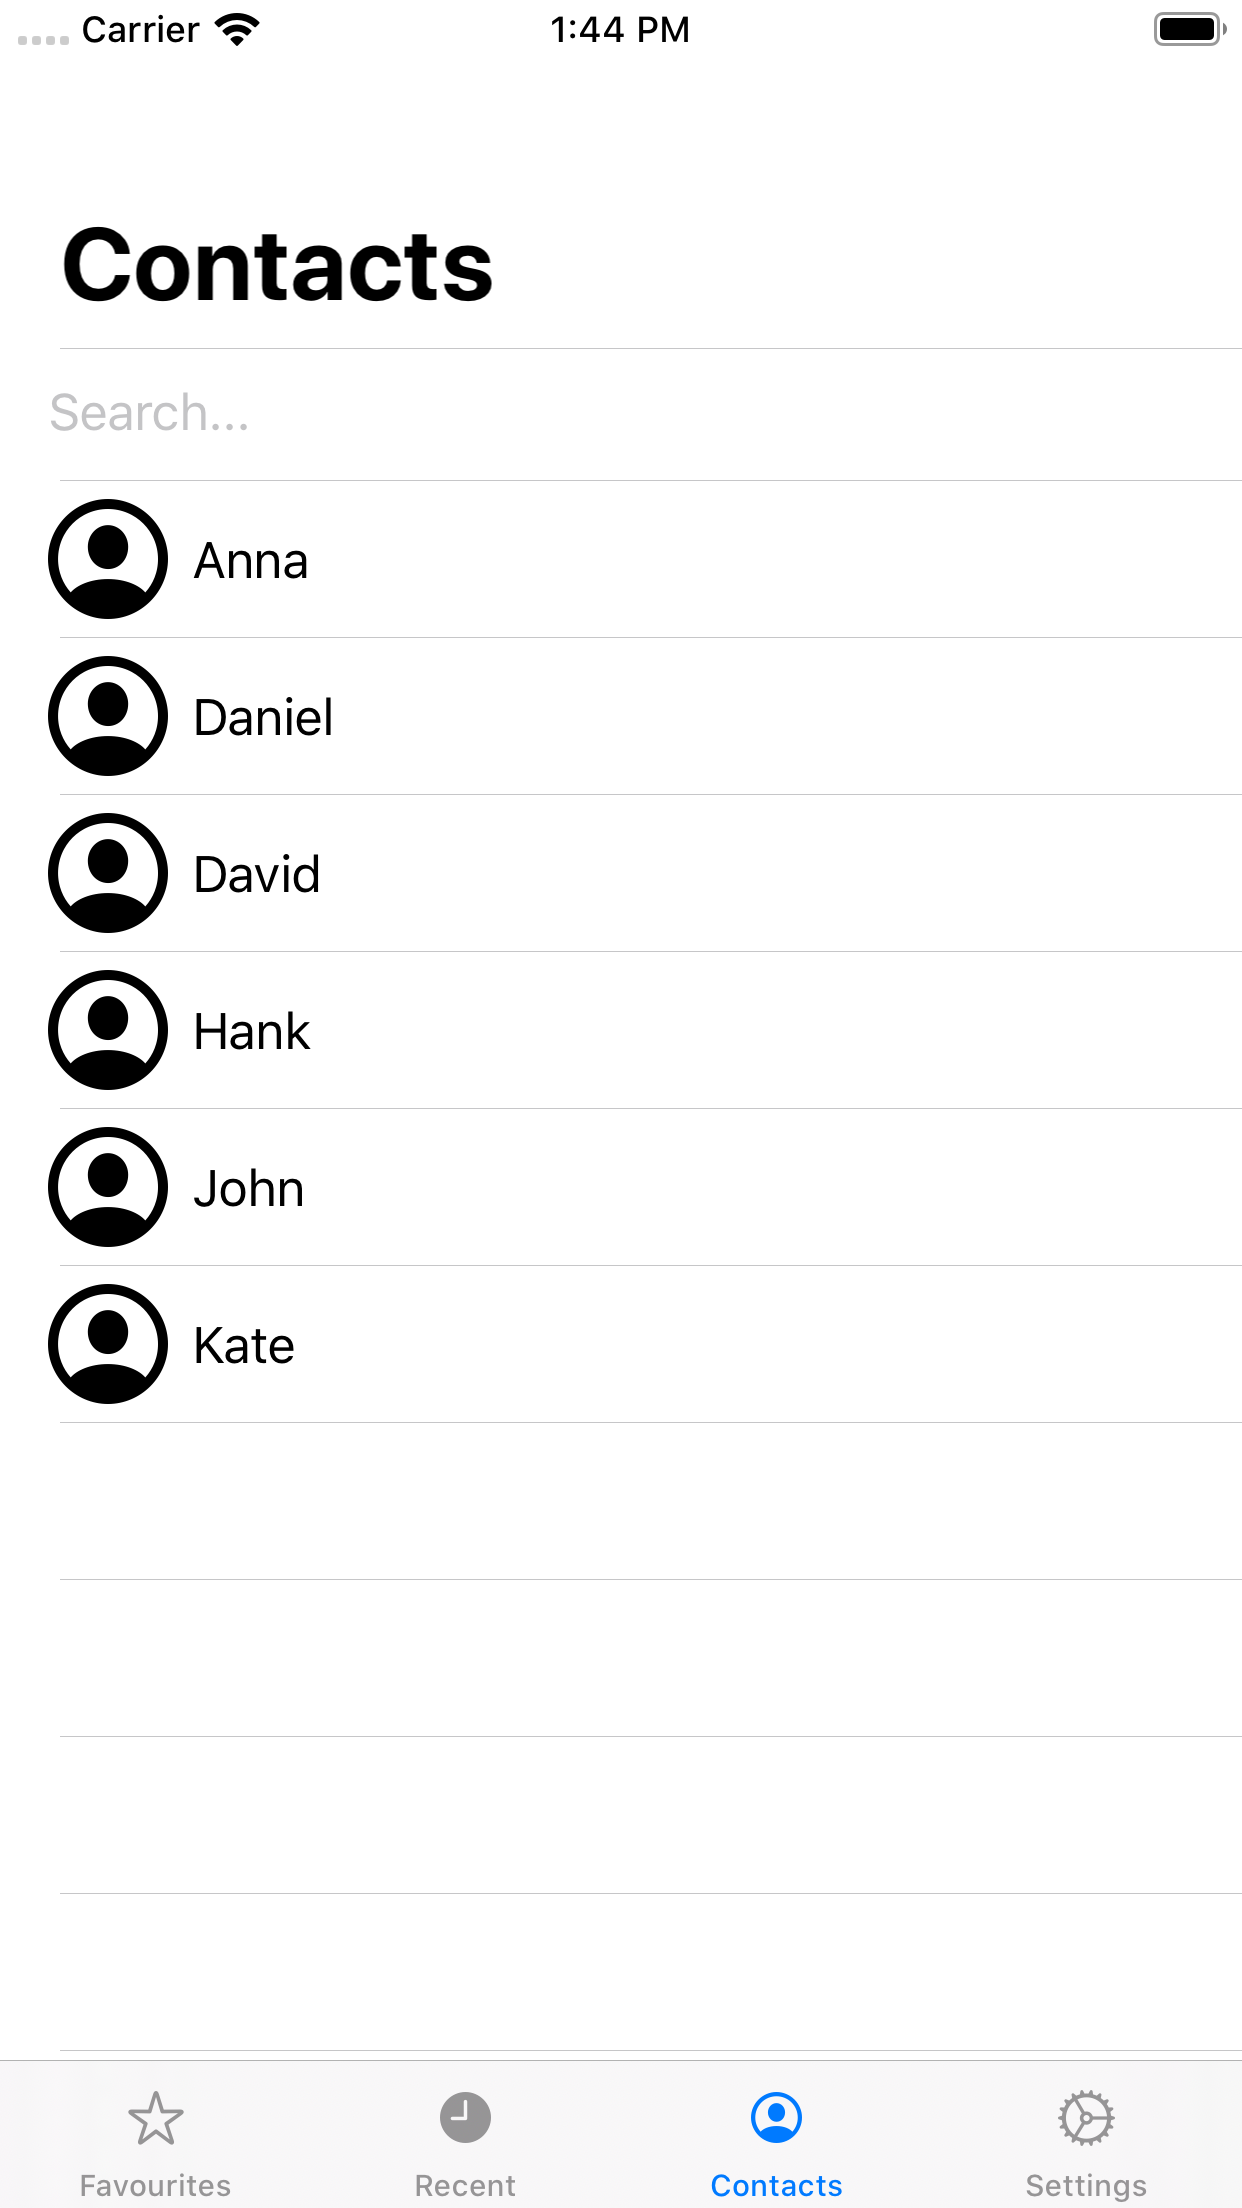Tap the Favourites star icon
The width and height of the screenshot is (1242, 2208).
point(156,2118)
